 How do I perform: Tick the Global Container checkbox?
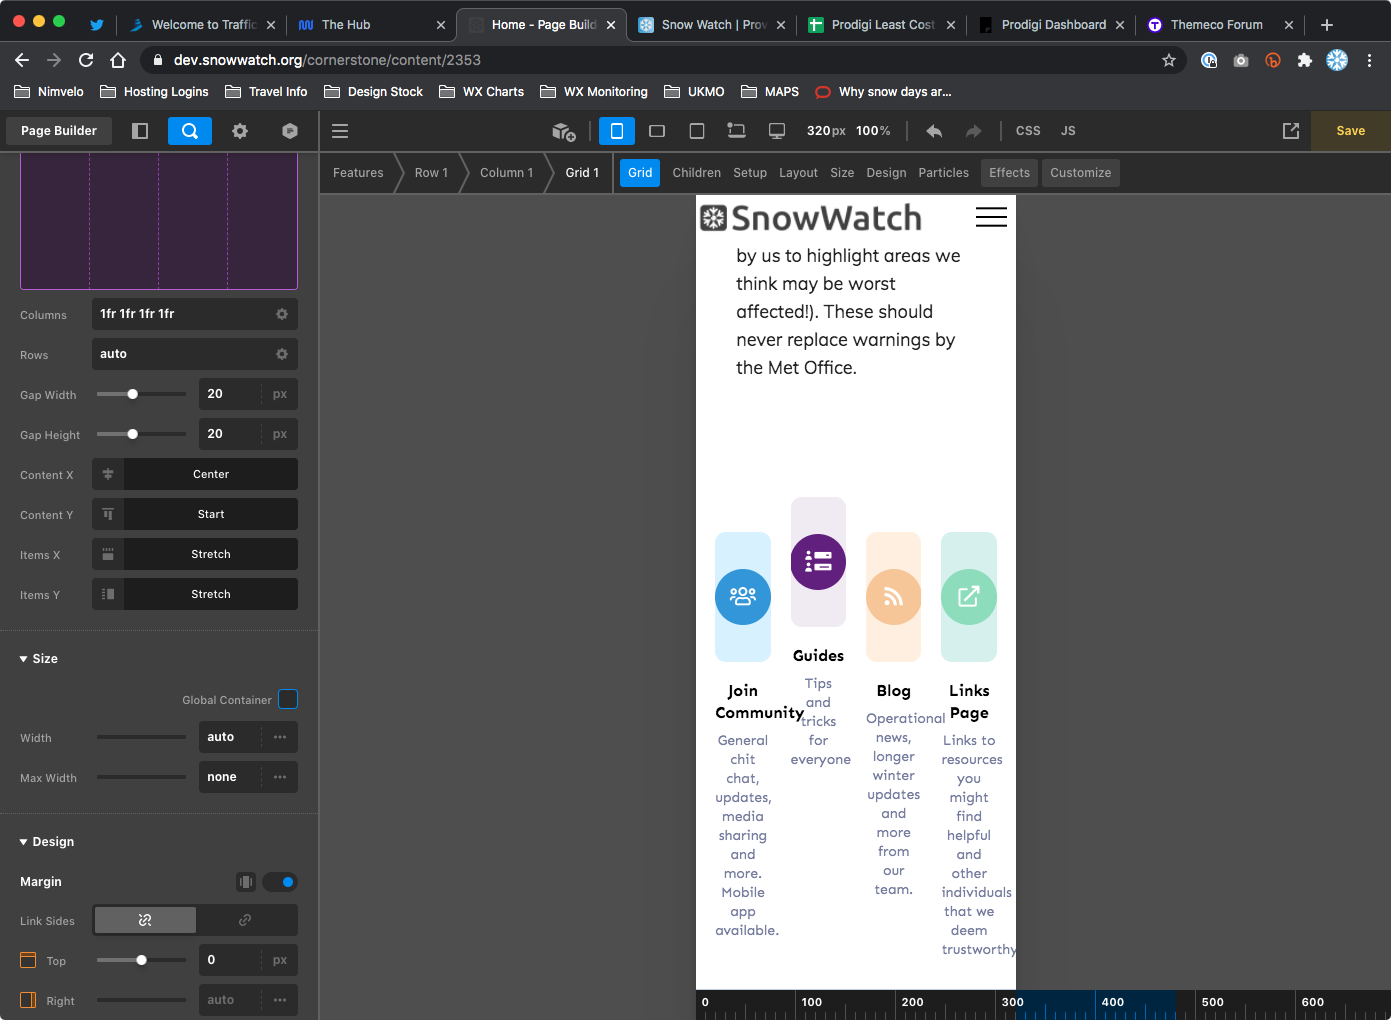(x=288, y=699)
